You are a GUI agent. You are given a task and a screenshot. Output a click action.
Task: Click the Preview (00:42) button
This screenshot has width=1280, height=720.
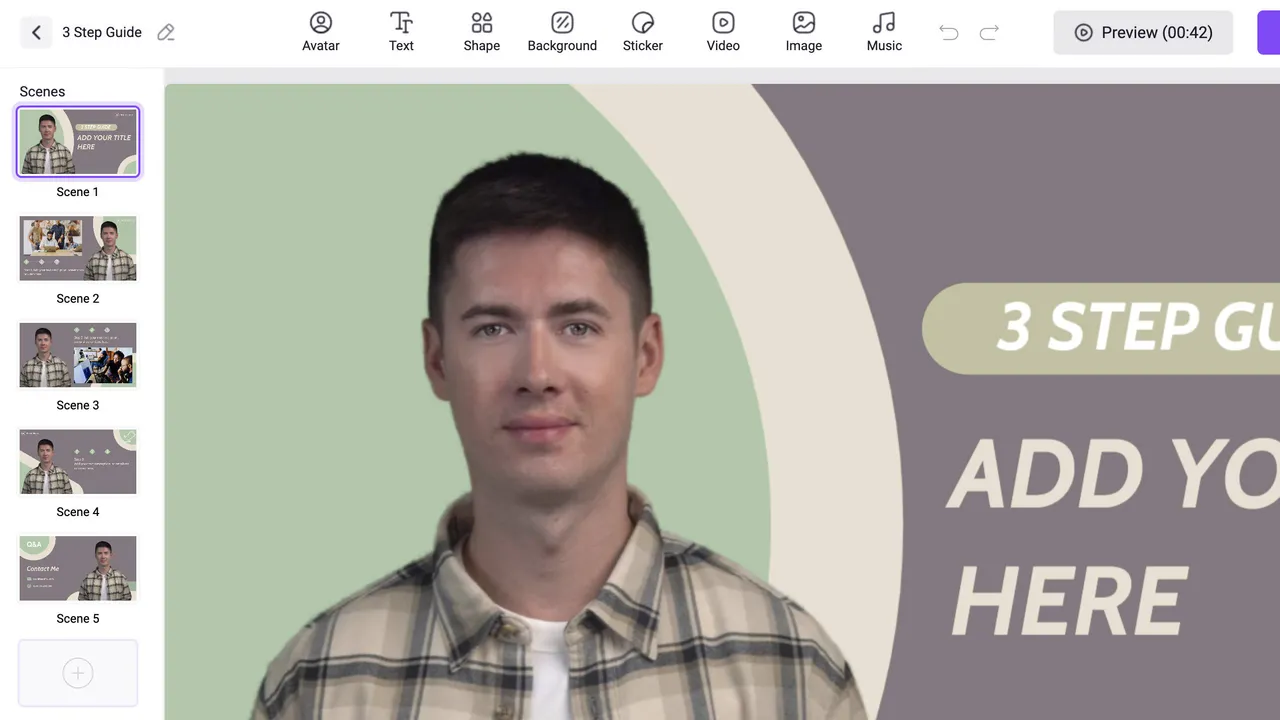(x=1143, y=33)
